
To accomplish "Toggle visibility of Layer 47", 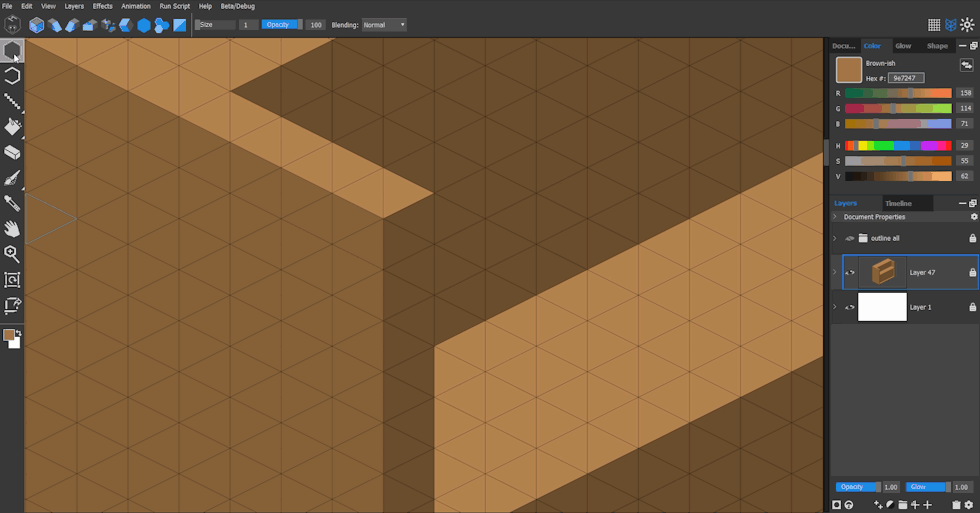I will tap(850, 272).
